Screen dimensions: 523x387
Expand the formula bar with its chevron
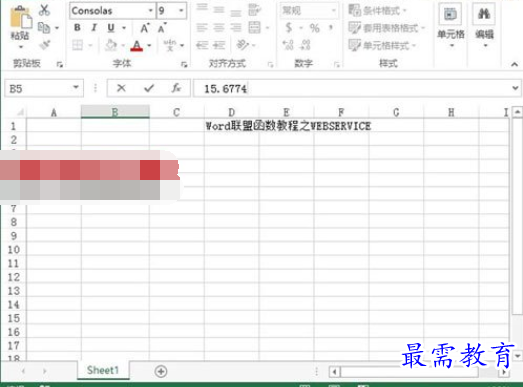pos(515,88)
